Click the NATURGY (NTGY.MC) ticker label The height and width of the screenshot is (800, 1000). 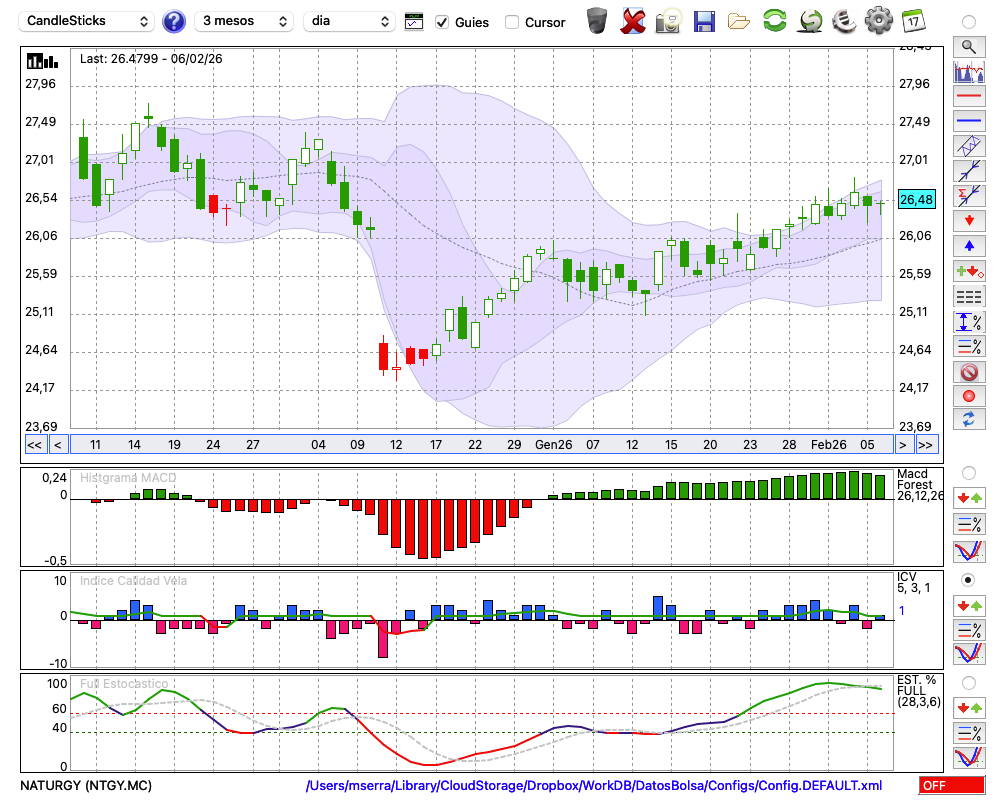coord(86,785)
